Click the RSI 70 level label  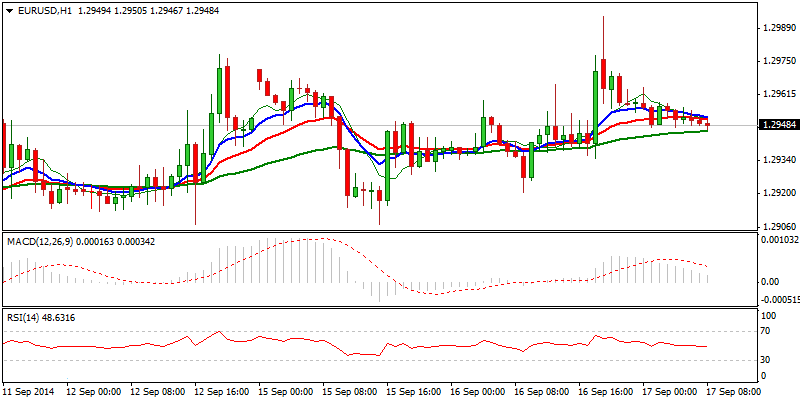point(766,331)
